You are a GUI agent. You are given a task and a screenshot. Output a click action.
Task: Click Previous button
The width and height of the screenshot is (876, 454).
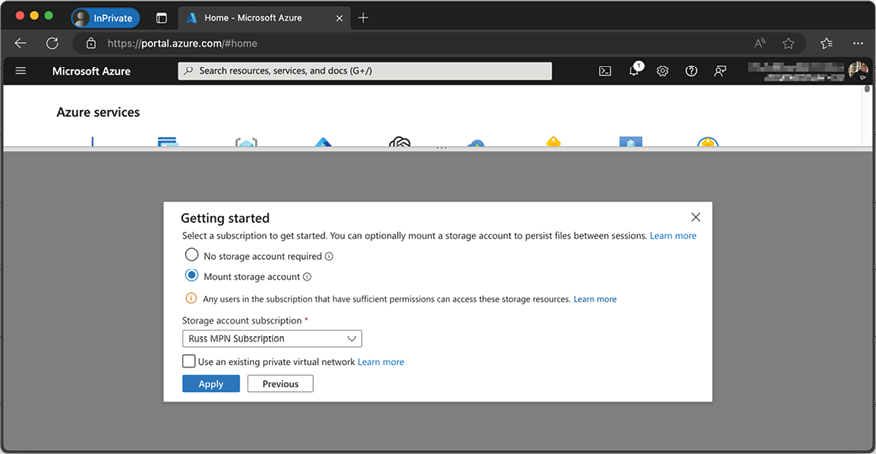[x=280, y=384]
